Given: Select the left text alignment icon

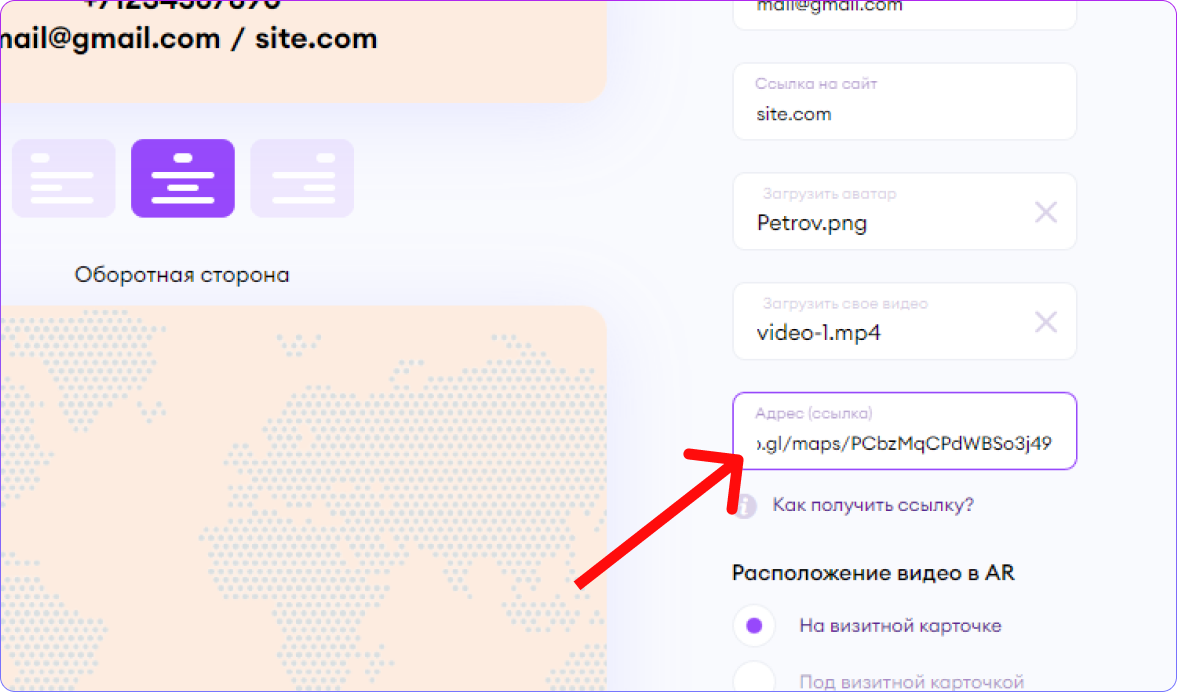Looking at the screenshot, I should click(x=64, y=179).
